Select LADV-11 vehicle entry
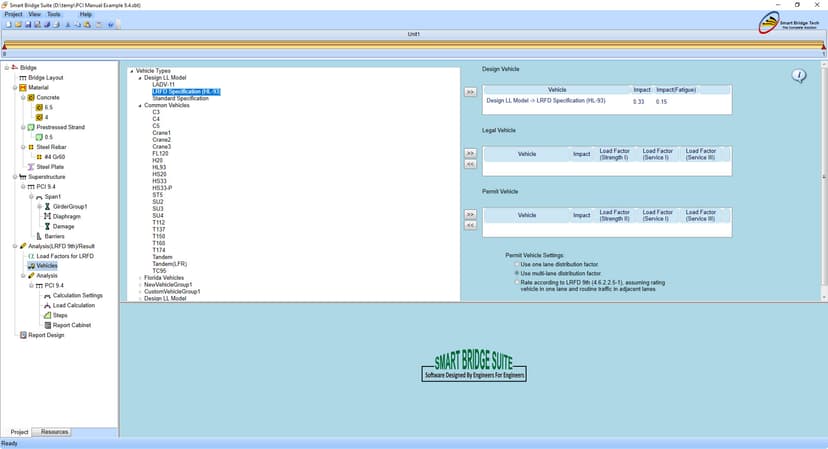 coord(163,85)
